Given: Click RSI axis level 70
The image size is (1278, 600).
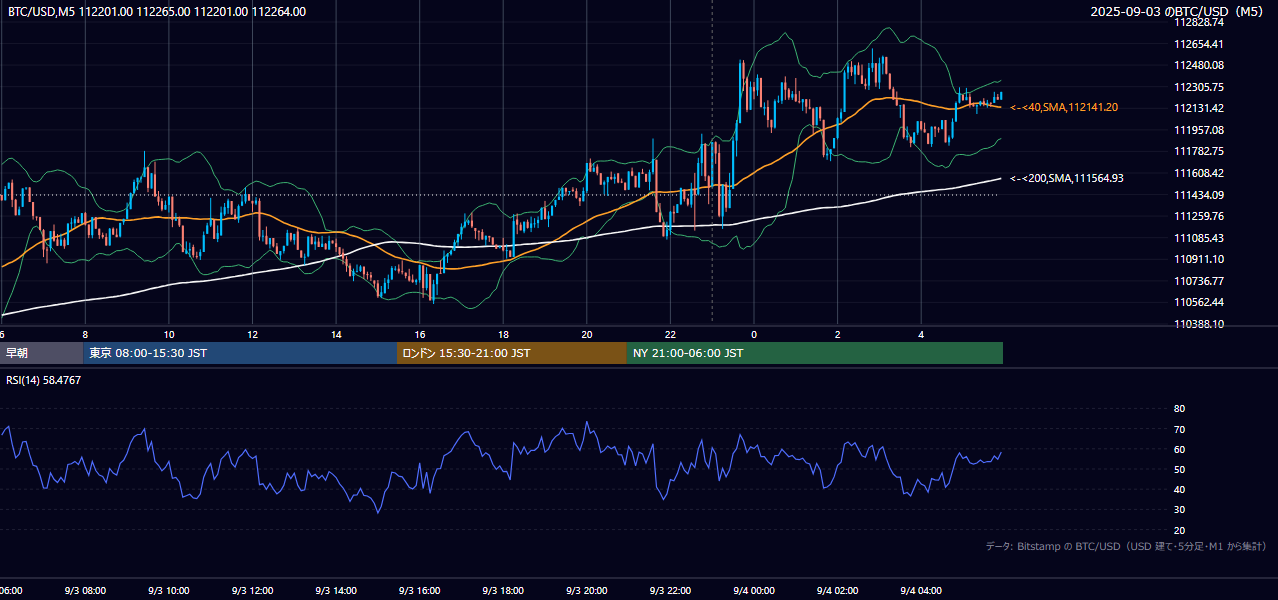Looking at the screenshot, I should tap(1179, 429).
